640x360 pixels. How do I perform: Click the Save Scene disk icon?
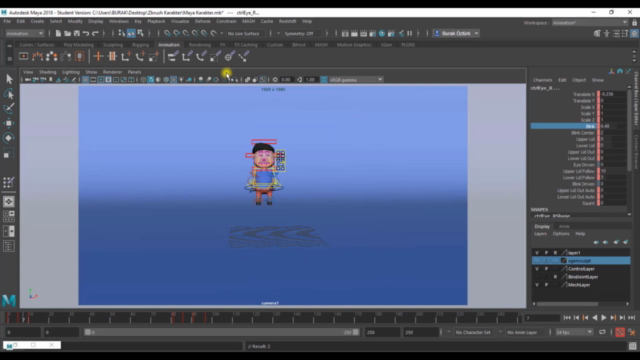[77, 33]
